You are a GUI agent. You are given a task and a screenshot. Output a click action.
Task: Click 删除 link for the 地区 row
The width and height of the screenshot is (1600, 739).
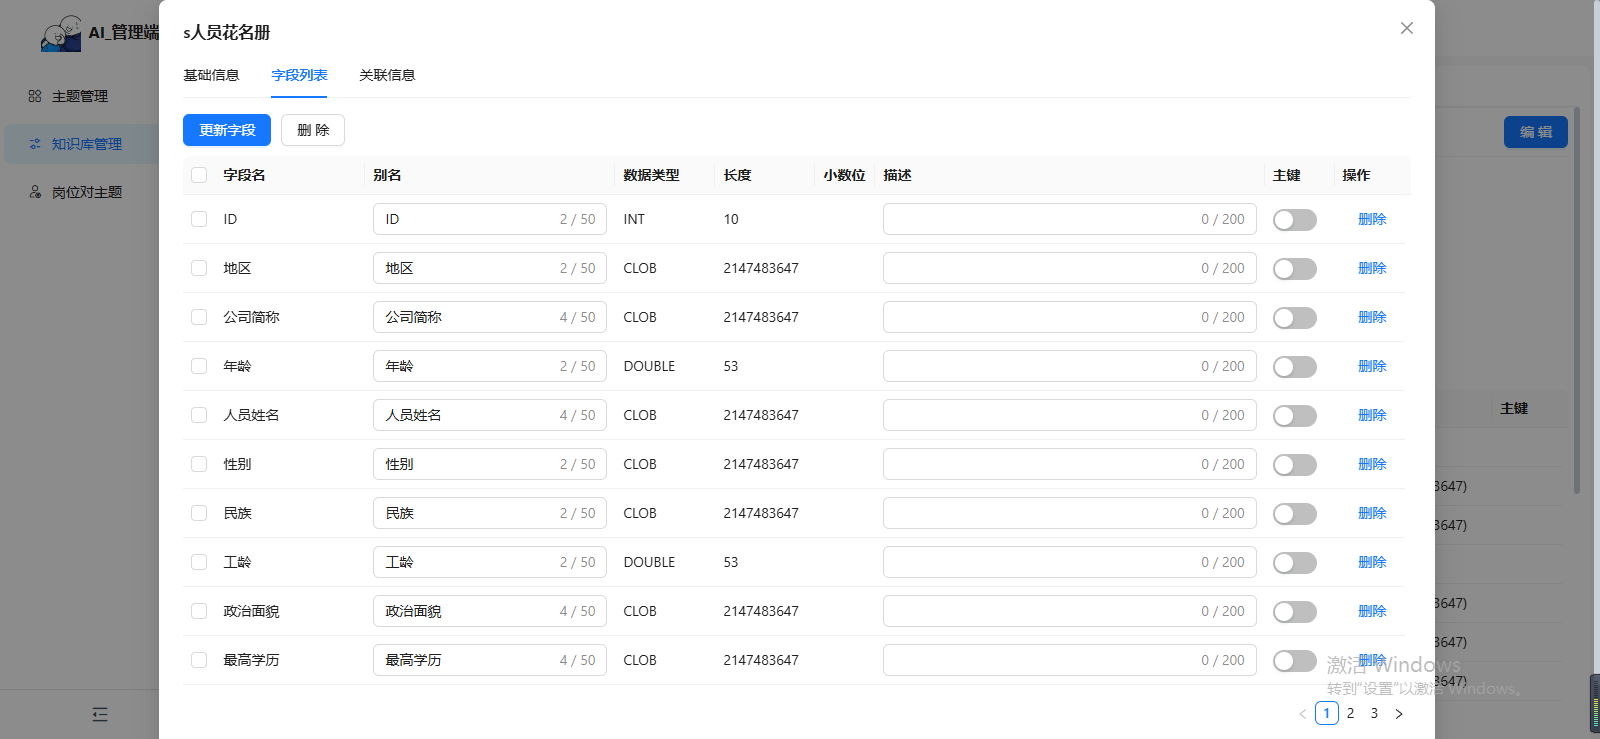[x=1372, y=268]
